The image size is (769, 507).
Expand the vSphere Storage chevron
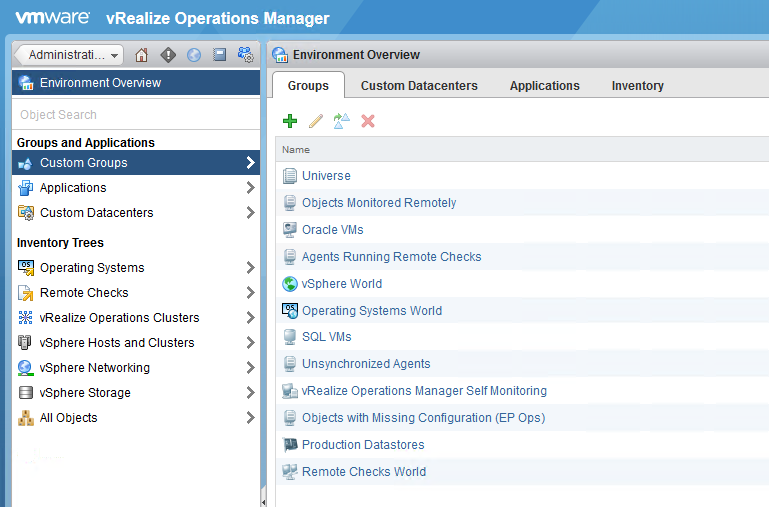point(250,393)
